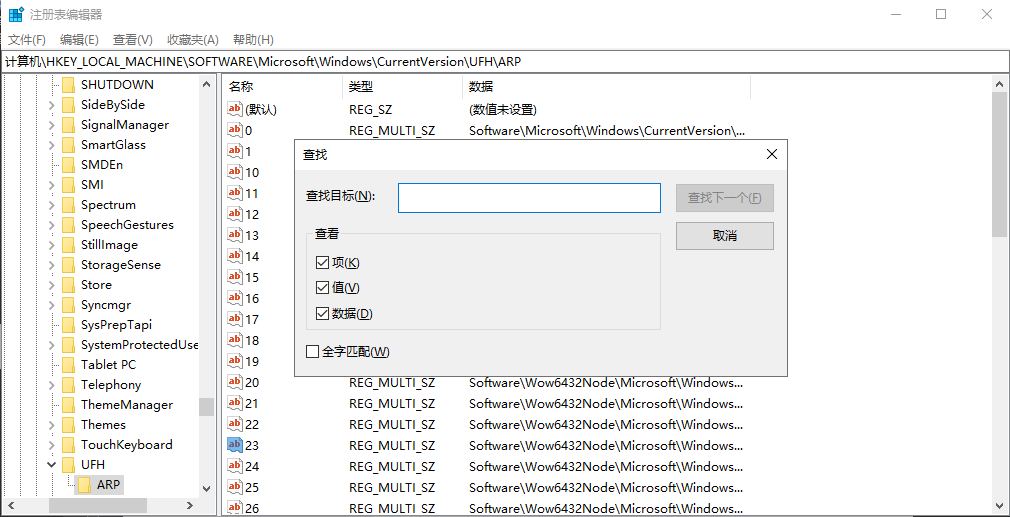Expand the SideBySide tree node
This screenshot has height=517, width=1010.
52,104
